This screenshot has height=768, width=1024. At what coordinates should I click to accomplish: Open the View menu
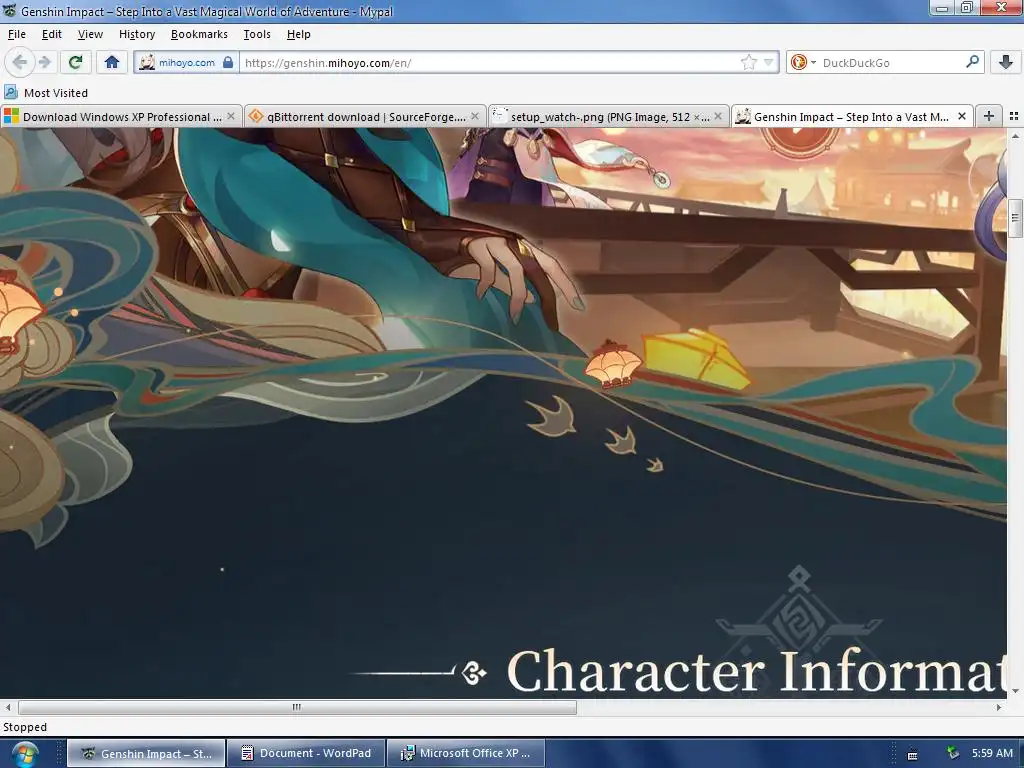point(90,34)
